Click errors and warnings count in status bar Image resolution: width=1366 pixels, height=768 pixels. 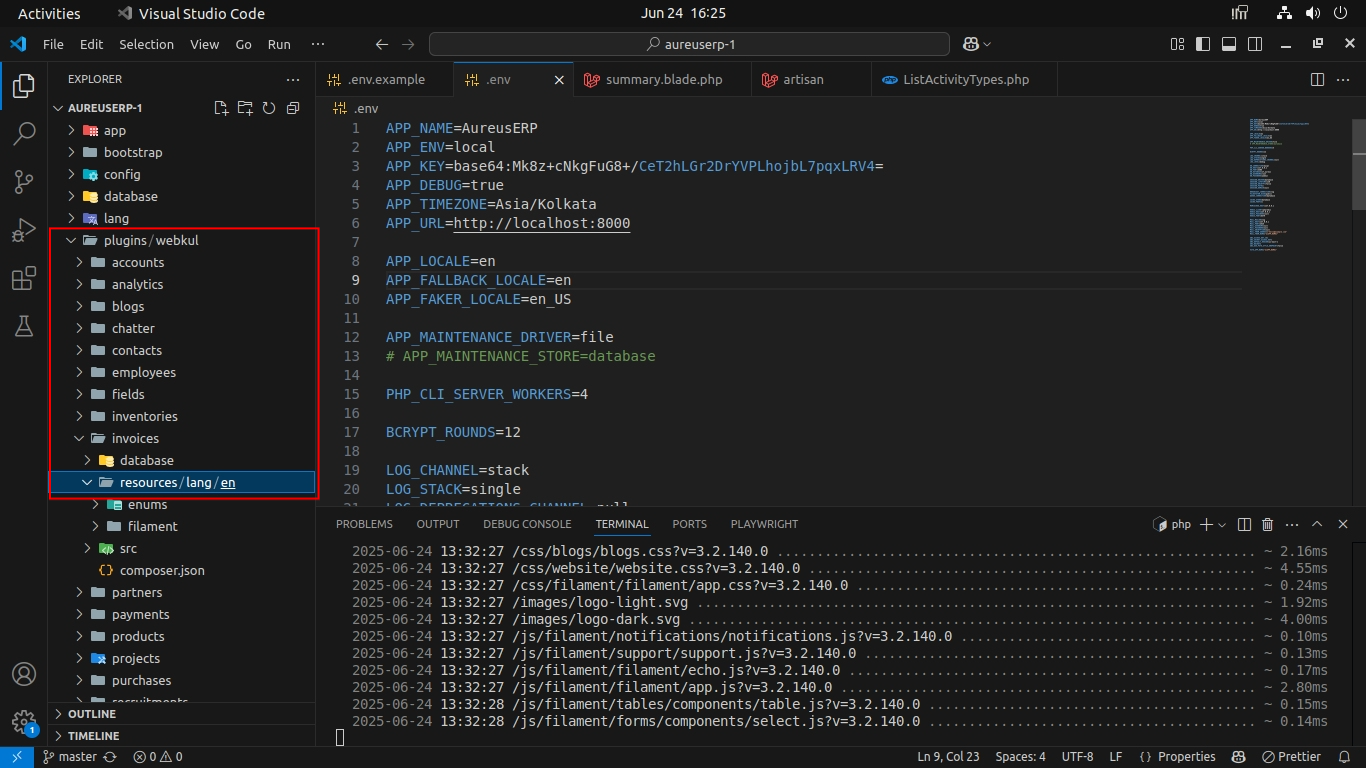(158, 757)
